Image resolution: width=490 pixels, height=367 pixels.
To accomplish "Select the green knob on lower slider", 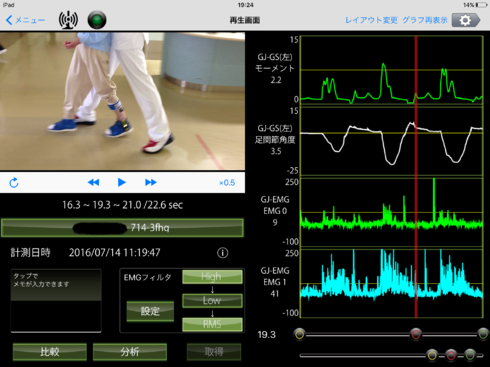I will click(x=470, y=355).
